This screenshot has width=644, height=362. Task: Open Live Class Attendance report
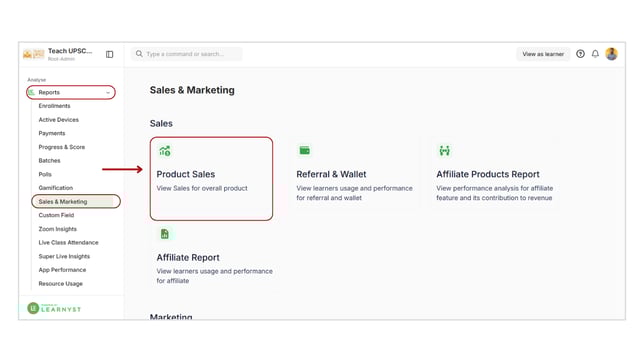[x=68, y=242]
